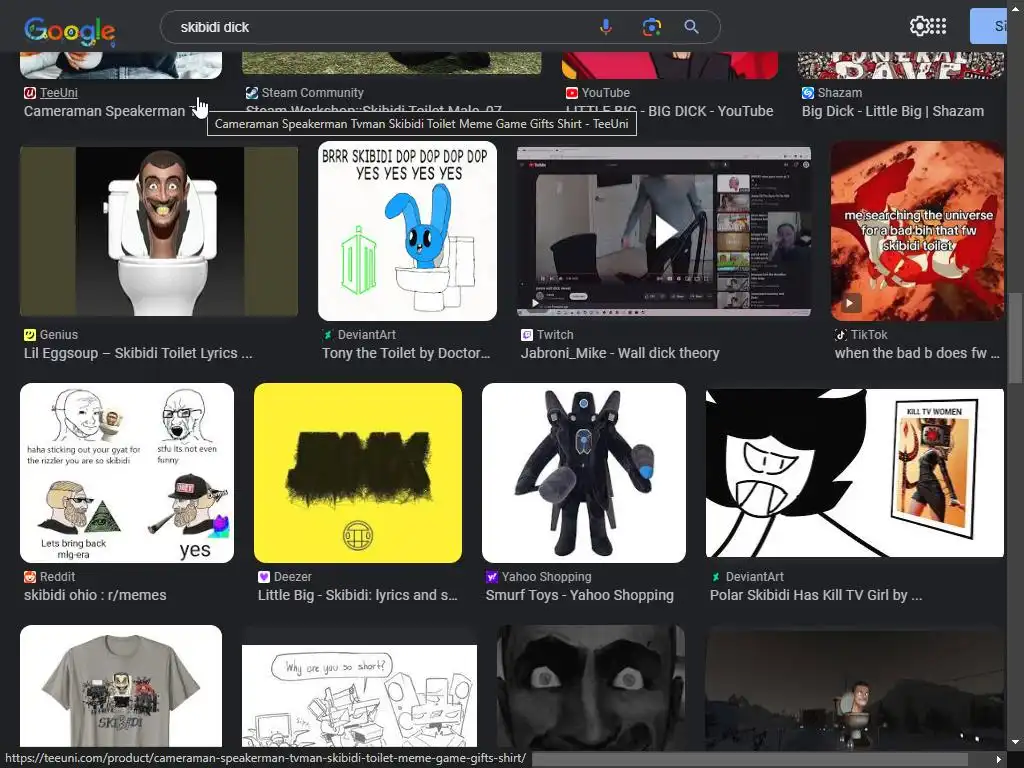Click the horizontal scrollbar right arrow

pyautogui.click(x=998, y=759)
